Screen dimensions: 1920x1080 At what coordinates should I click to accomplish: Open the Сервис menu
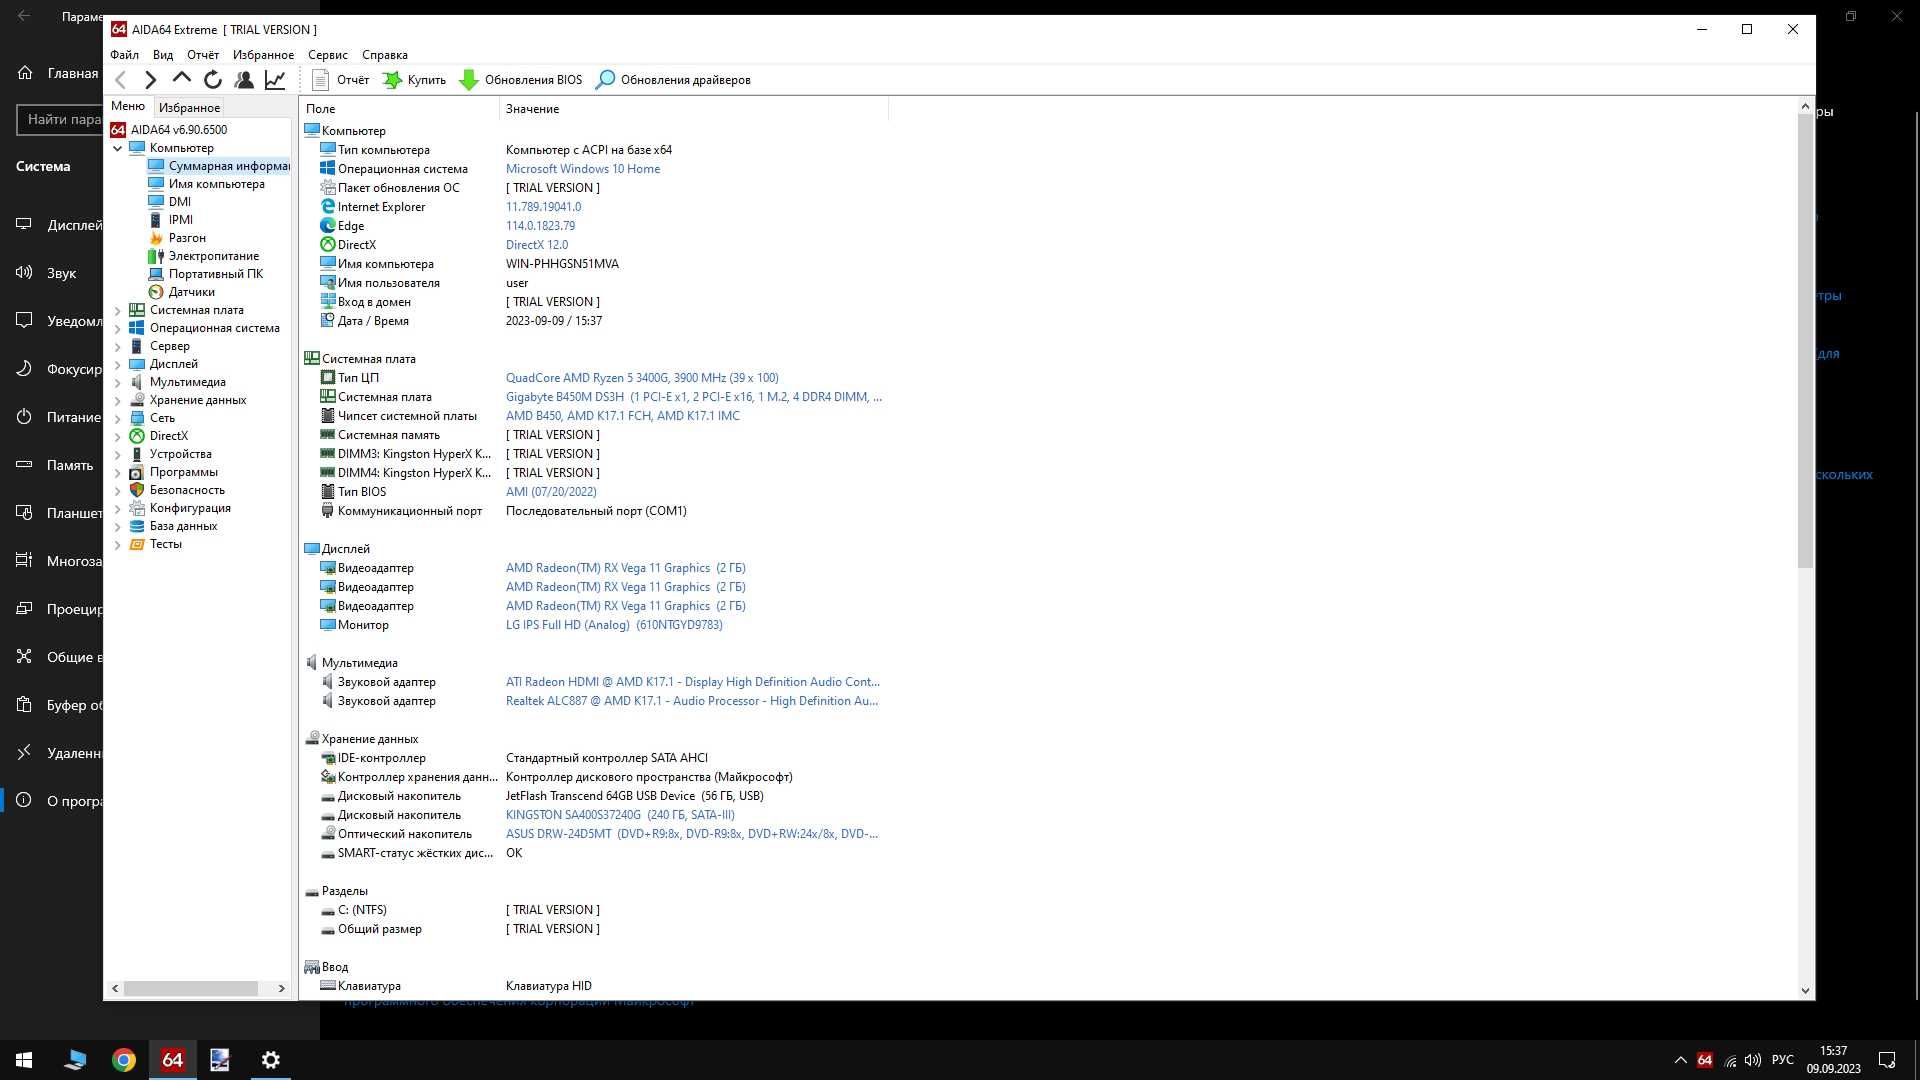pos(327,54)
